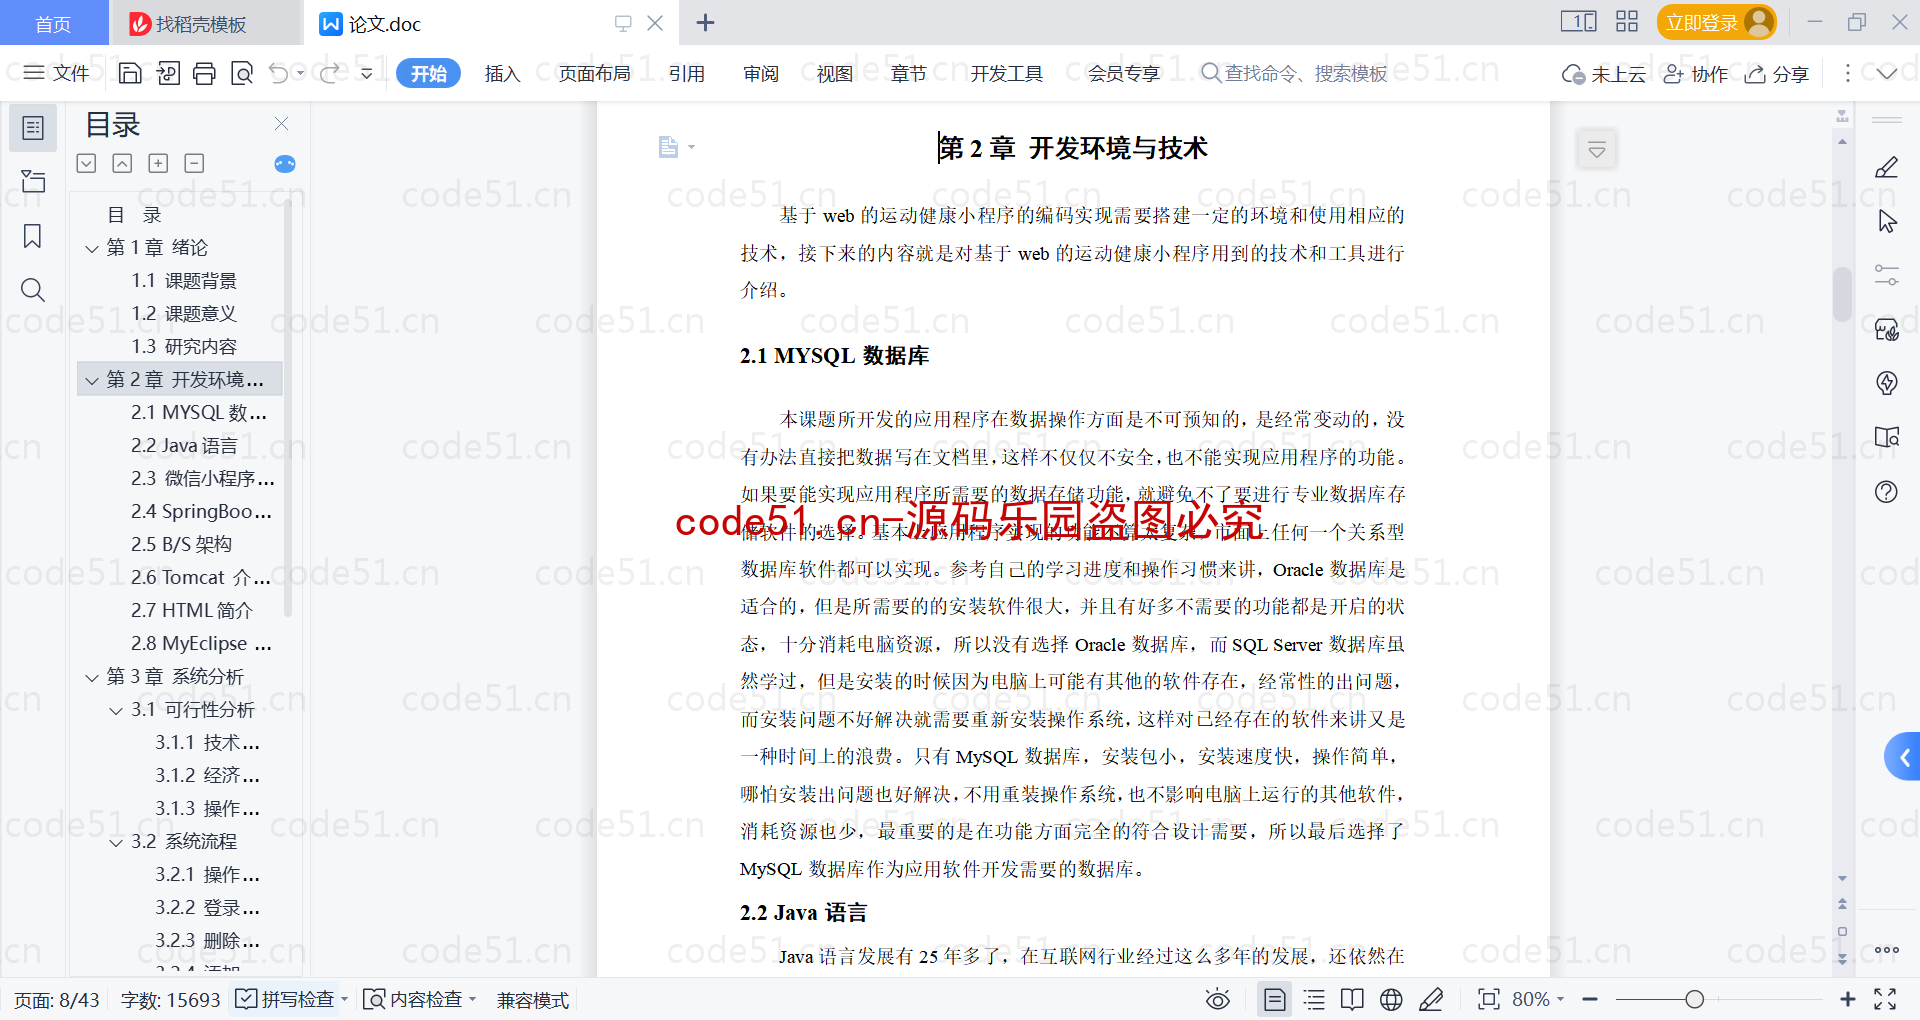
Task: Open the 内容检查 dropdown
Action: point(472,999)
